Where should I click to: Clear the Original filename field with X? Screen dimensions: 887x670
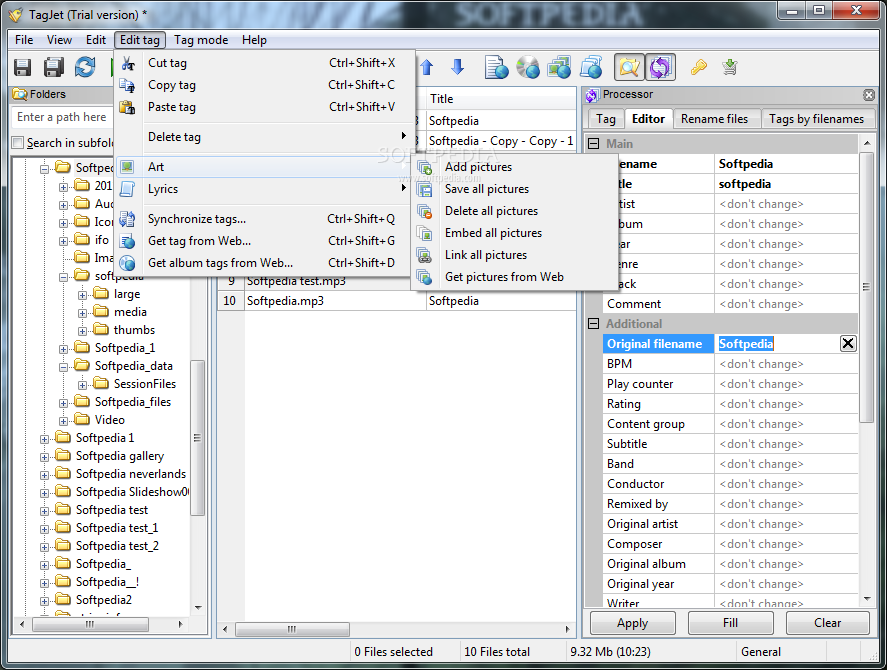tap(848, 343)
